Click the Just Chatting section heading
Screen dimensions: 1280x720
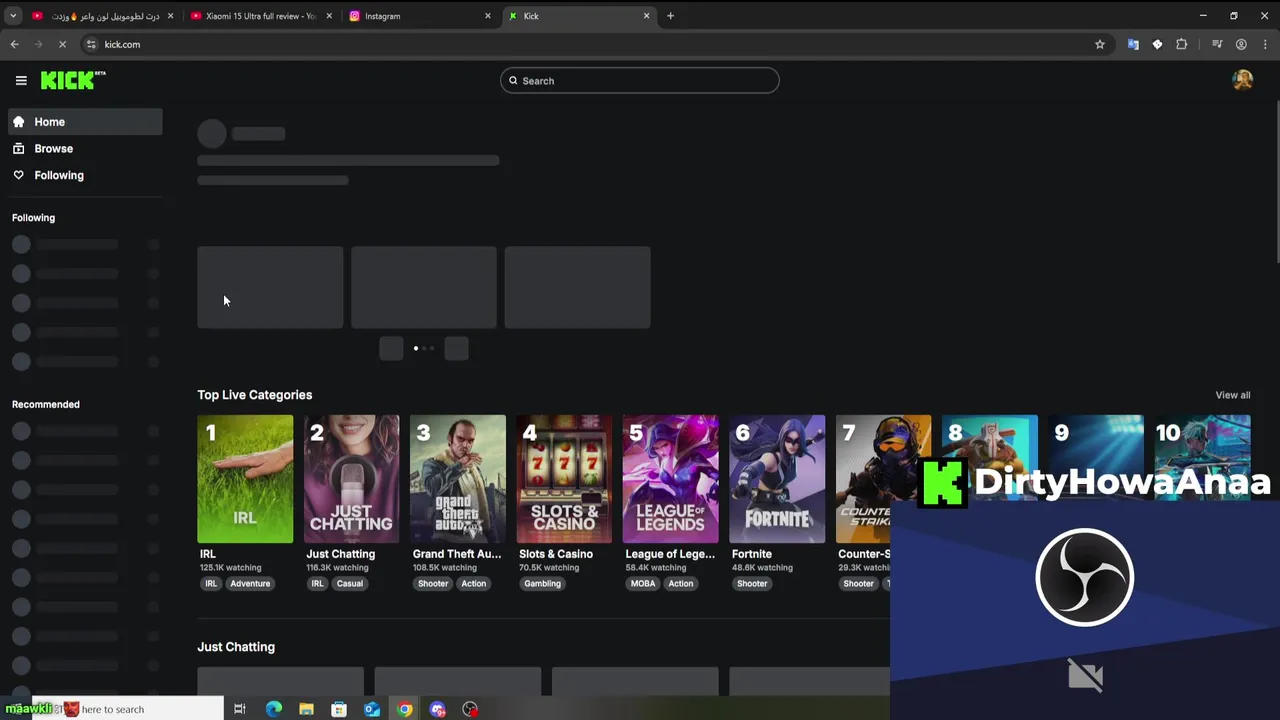pyautogui.click(x=236, y=647)
